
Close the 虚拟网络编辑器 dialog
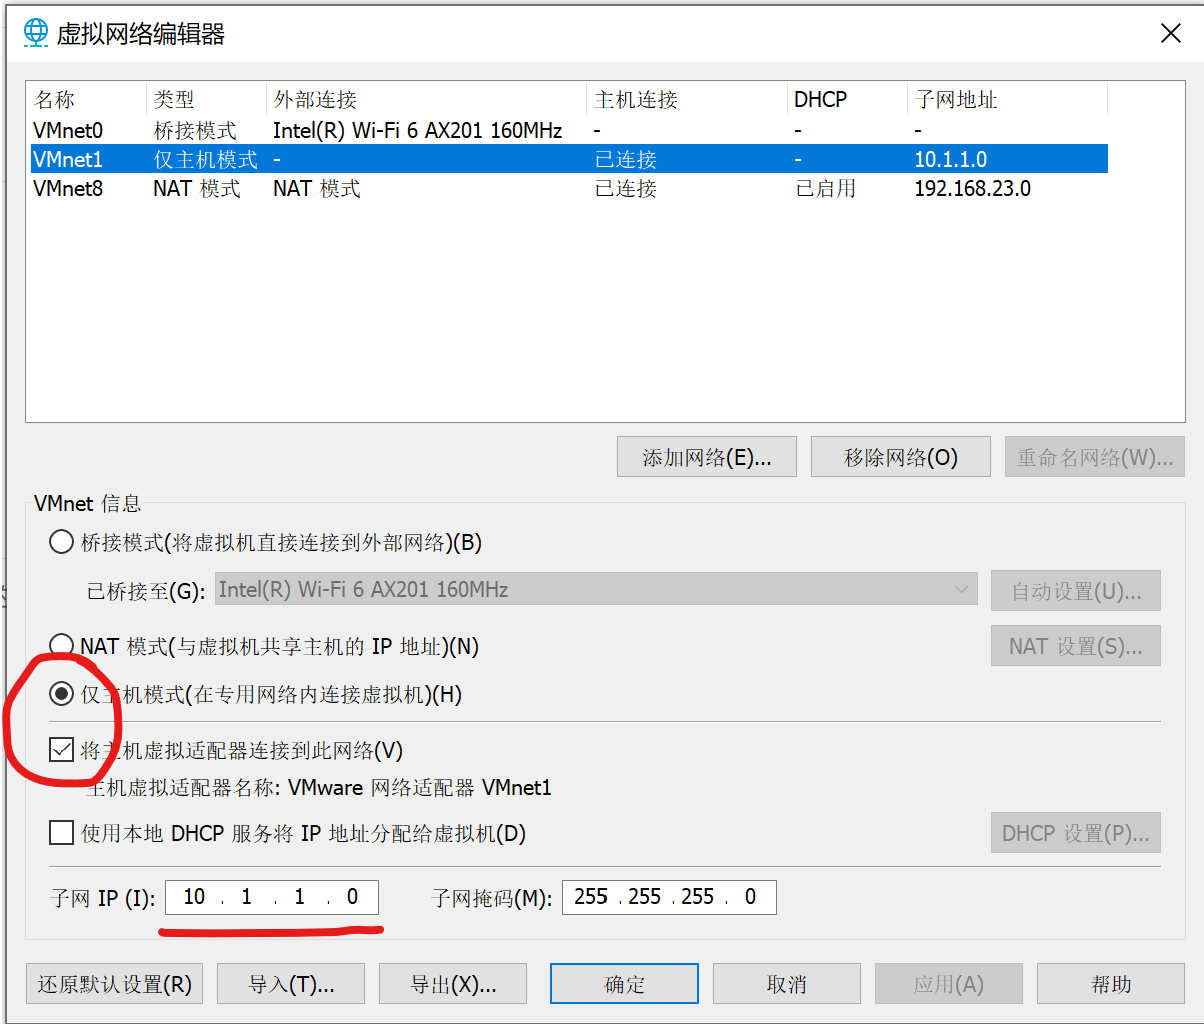coord(1170,33)
